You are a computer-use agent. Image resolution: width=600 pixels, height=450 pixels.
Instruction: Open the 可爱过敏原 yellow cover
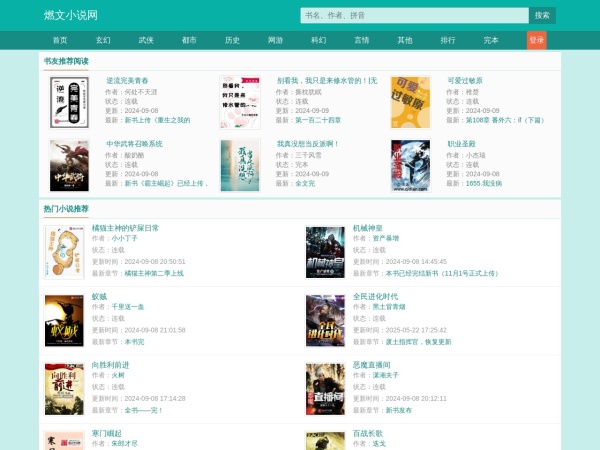tap(411, 102)
